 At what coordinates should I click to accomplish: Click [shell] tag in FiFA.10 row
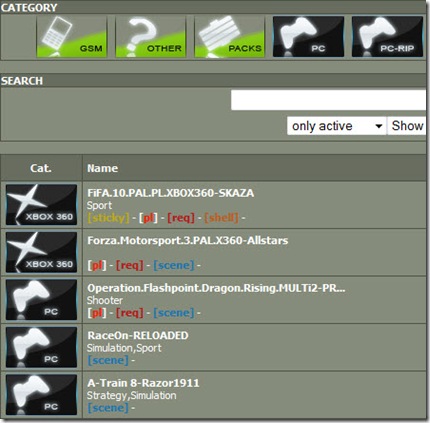coord(222,218)
